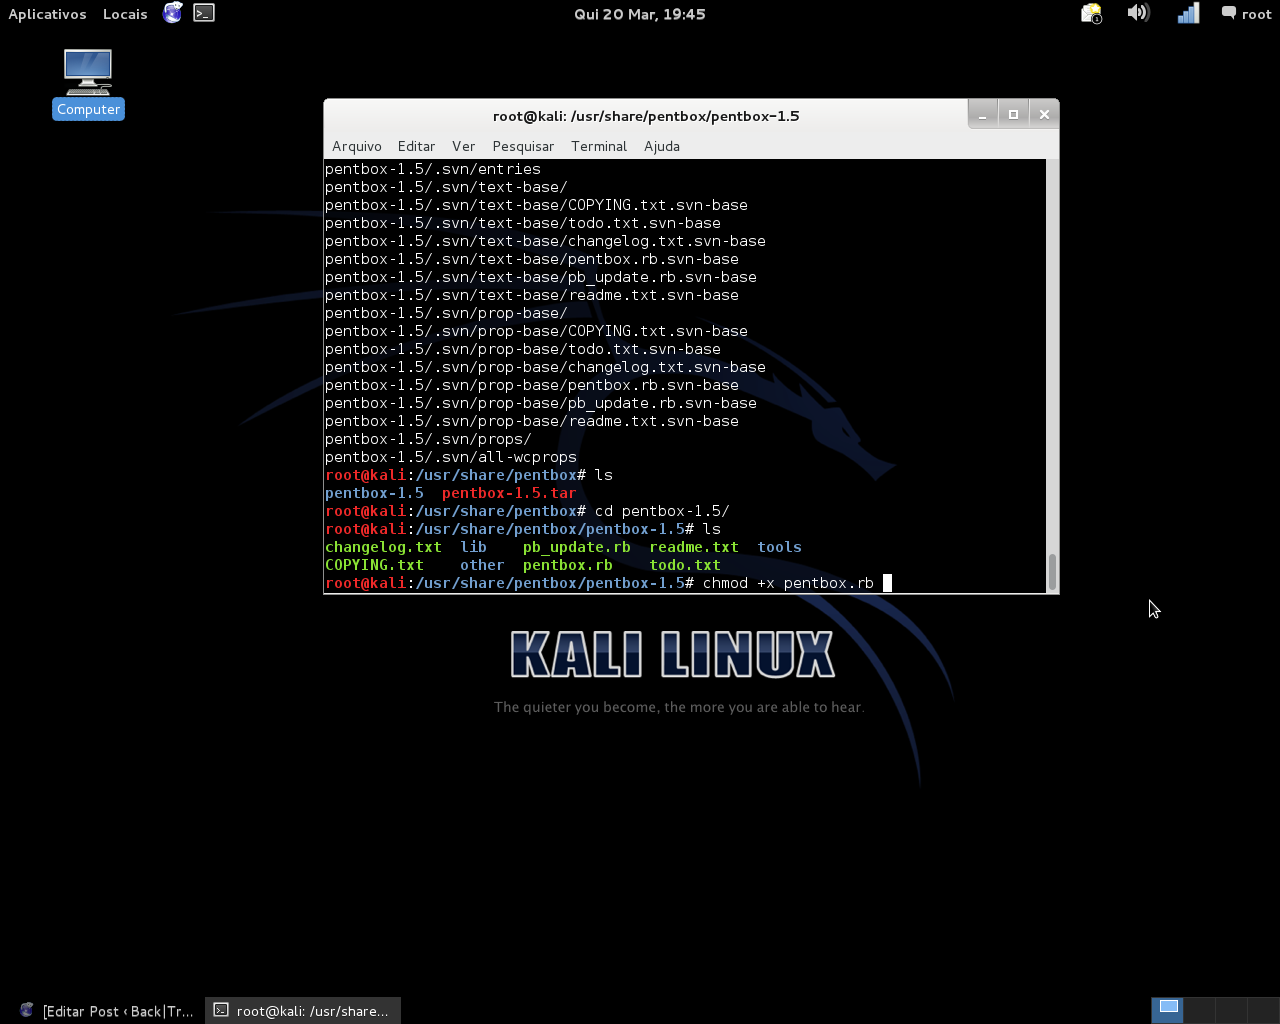Minimize the terminal window
The image size is (1280, 1024).
click(x=982, y=115)
